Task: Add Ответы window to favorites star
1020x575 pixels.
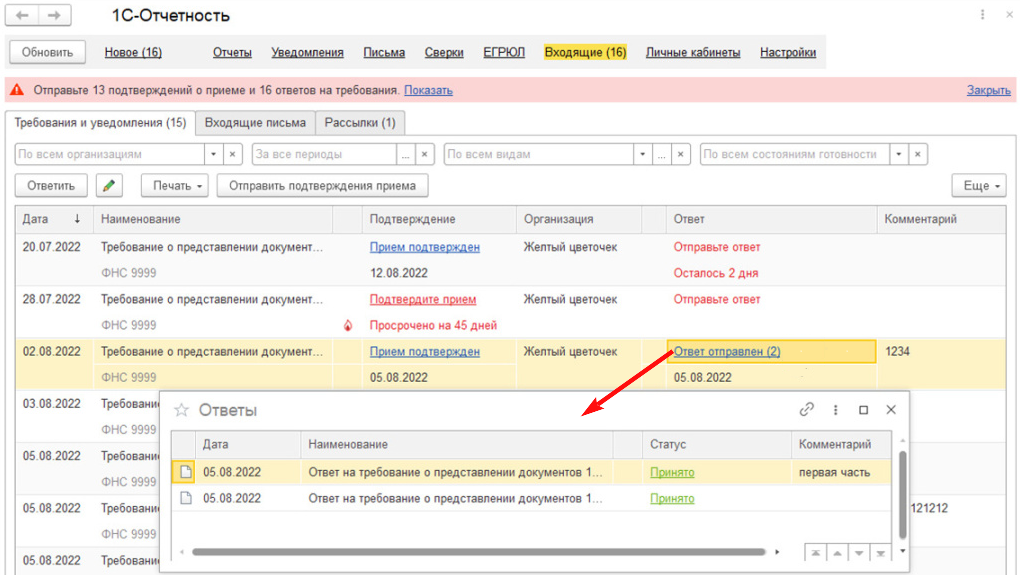Action: coord(181,410)
